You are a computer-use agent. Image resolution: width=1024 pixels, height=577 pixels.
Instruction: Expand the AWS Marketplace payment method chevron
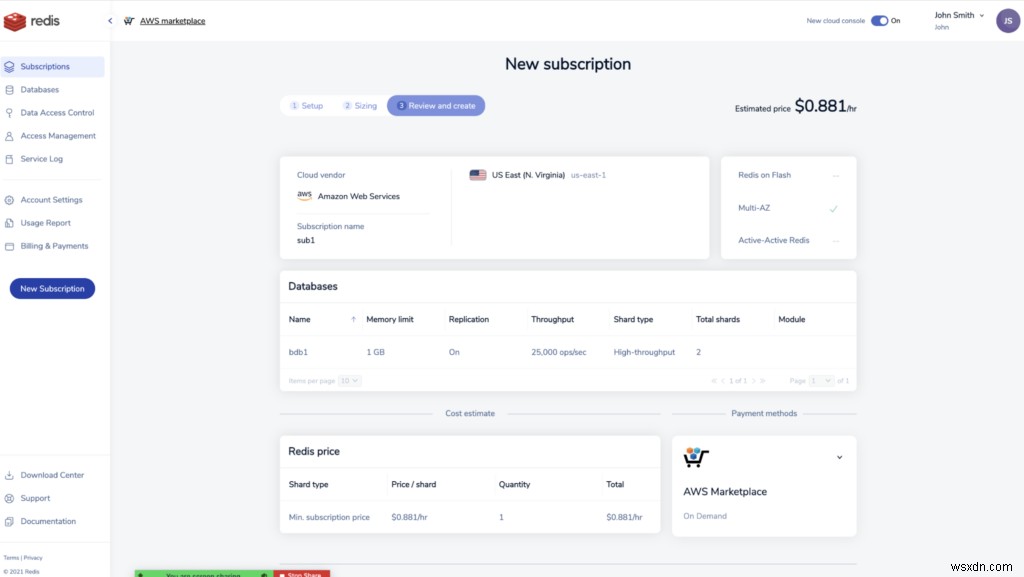tap(840, 455)
